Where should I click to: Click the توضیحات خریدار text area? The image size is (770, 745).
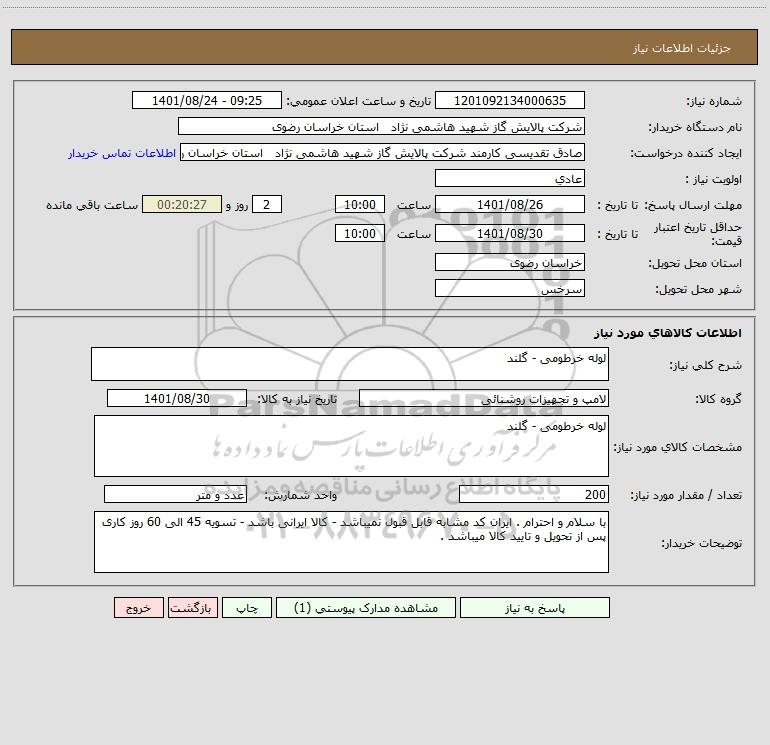[351, 542]
